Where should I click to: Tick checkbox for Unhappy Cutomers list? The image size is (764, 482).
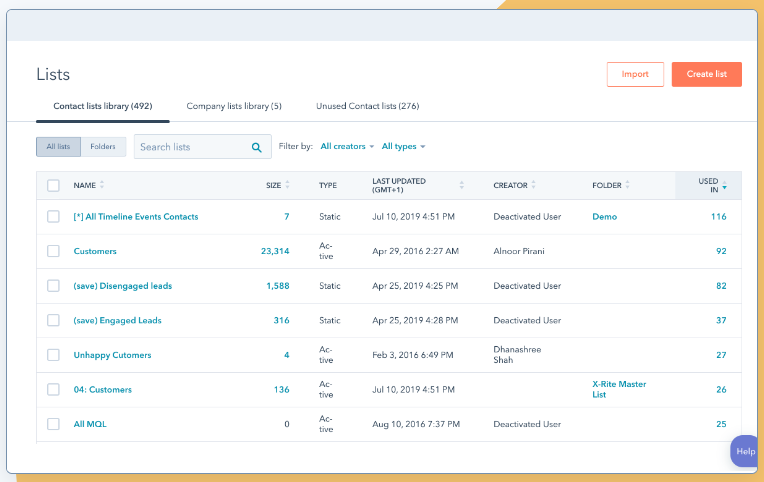[x=53, y=355]
